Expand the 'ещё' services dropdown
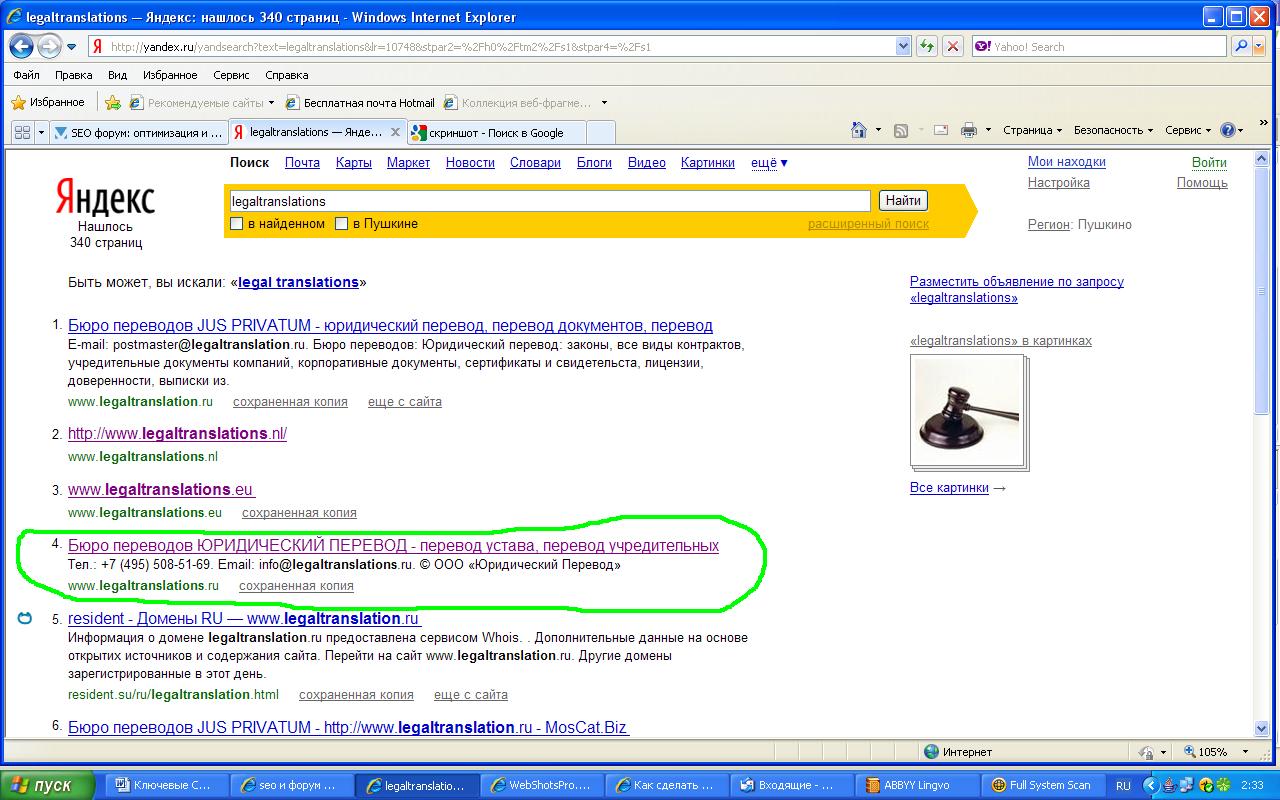 [769, 163]
